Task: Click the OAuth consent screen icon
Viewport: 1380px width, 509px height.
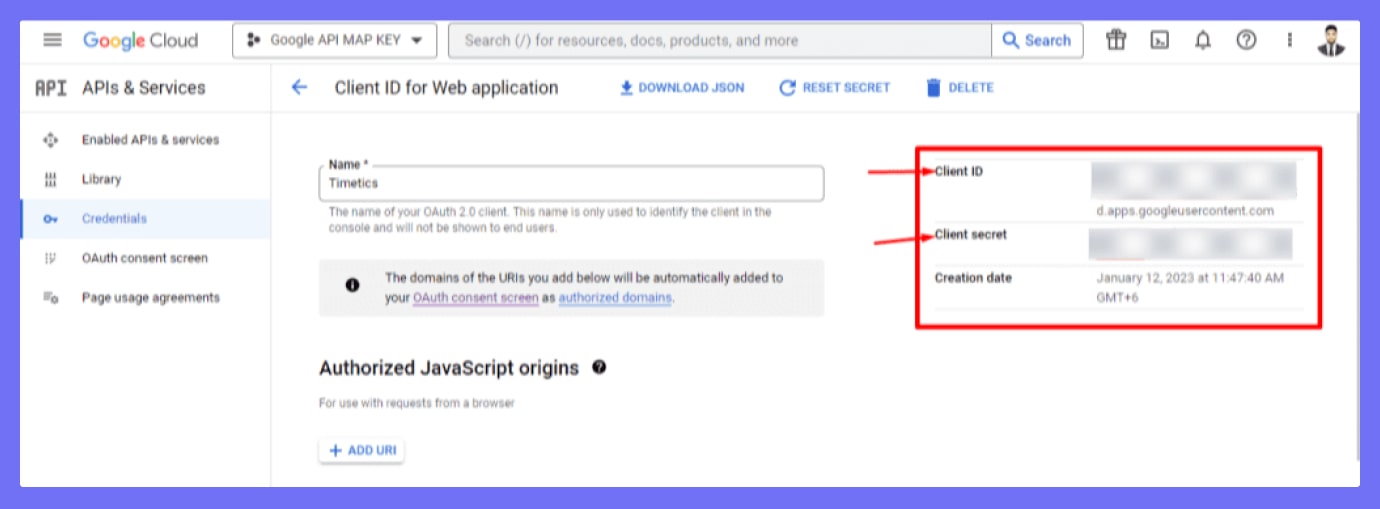Action: [x=51, y=258]
